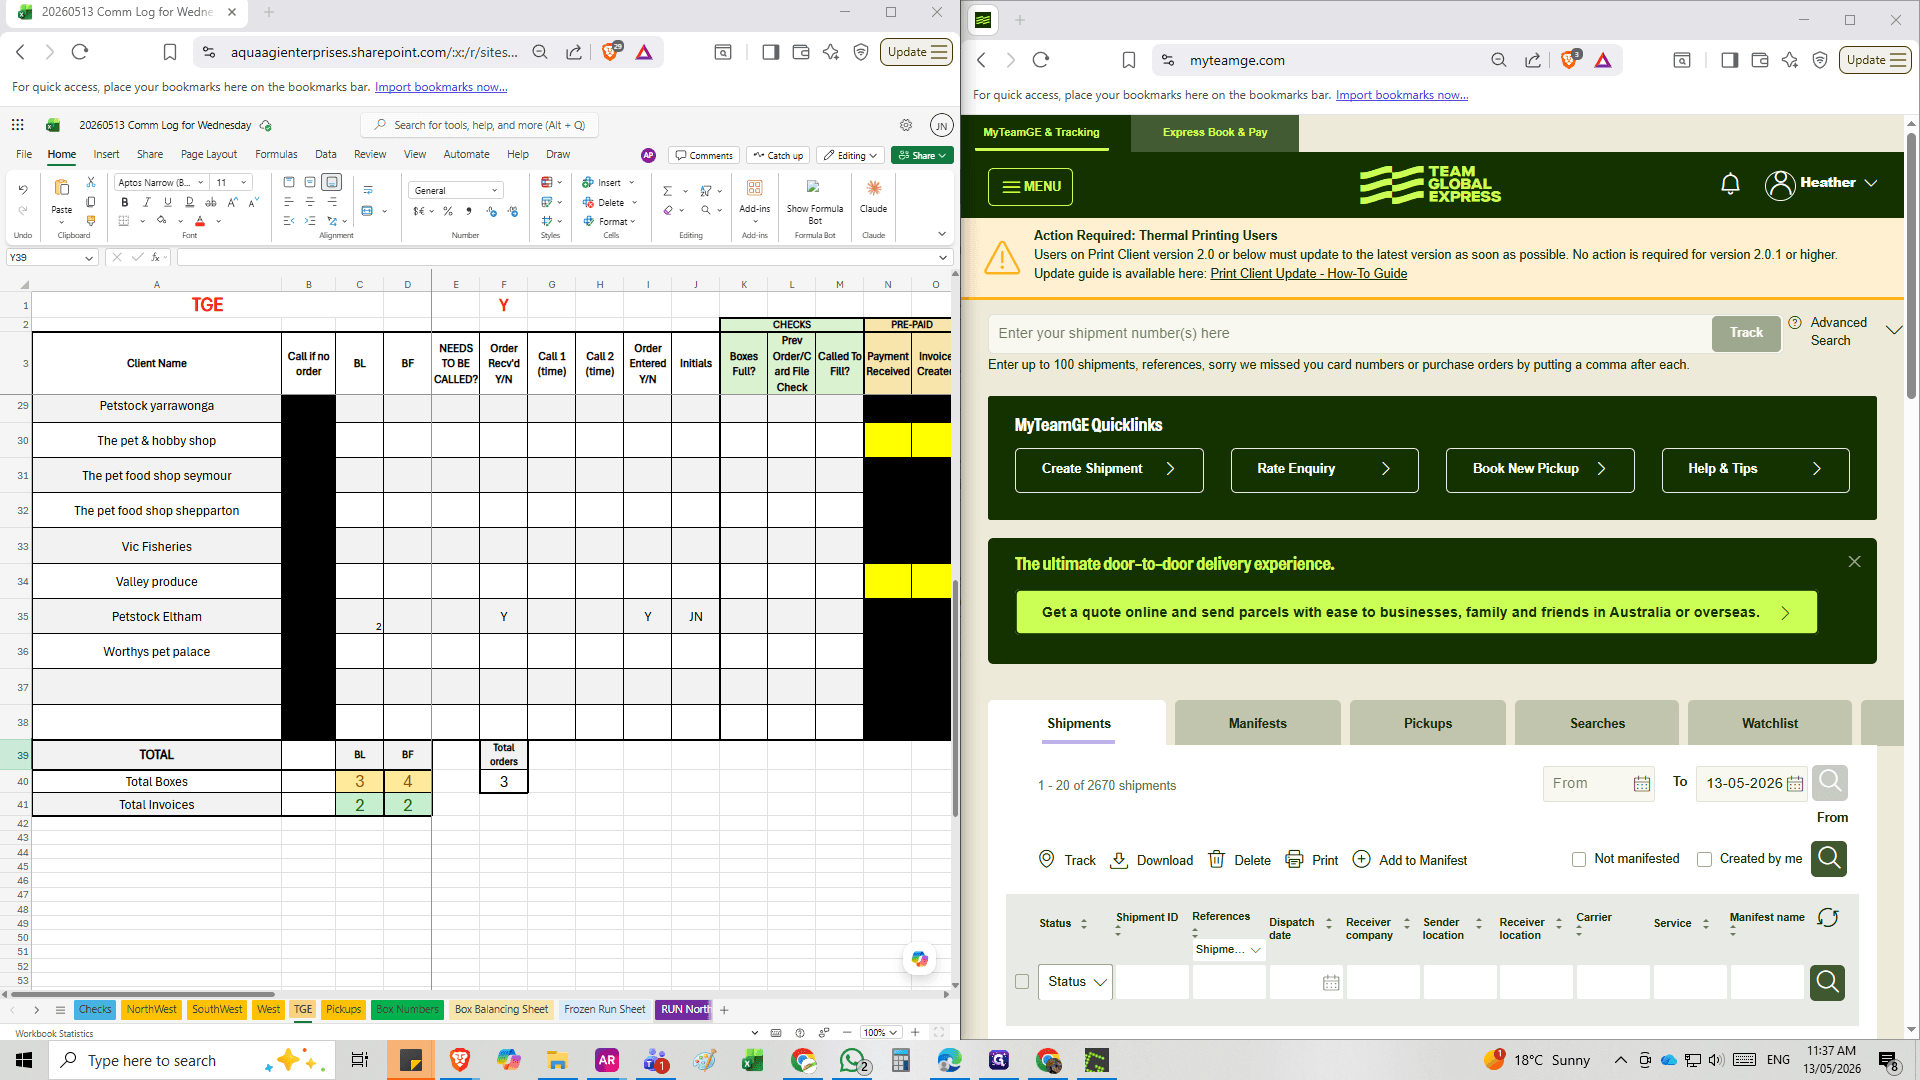
Task: Click the Excel settings gear icon
Action: [906, 125]
